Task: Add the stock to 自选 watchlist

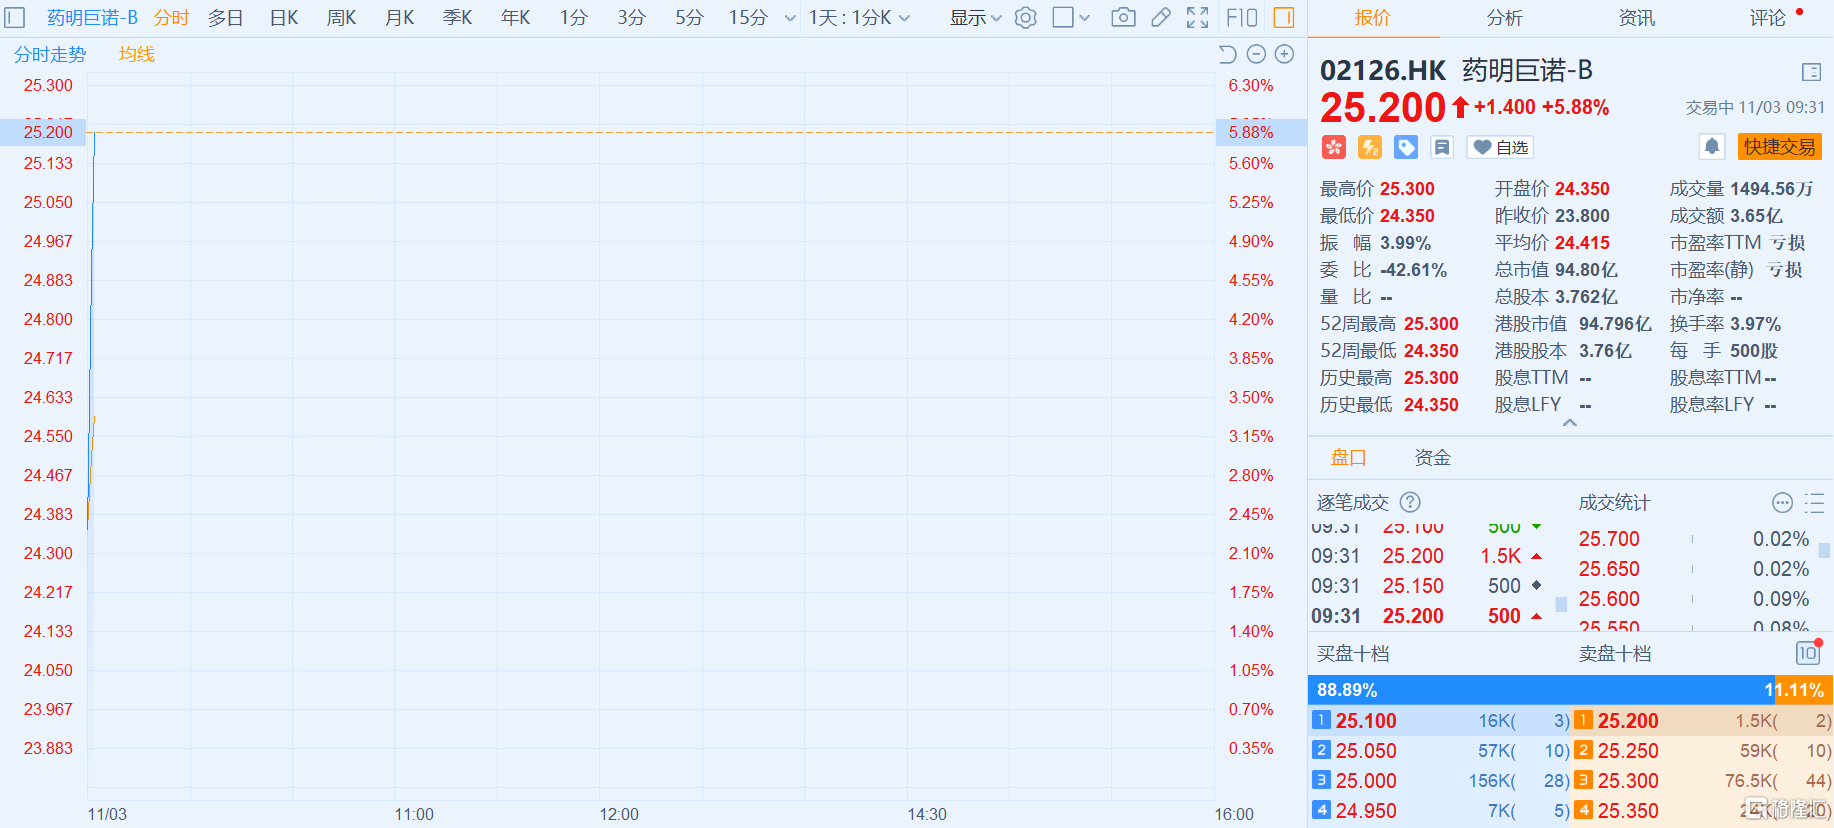Action: coord(1500,147)
